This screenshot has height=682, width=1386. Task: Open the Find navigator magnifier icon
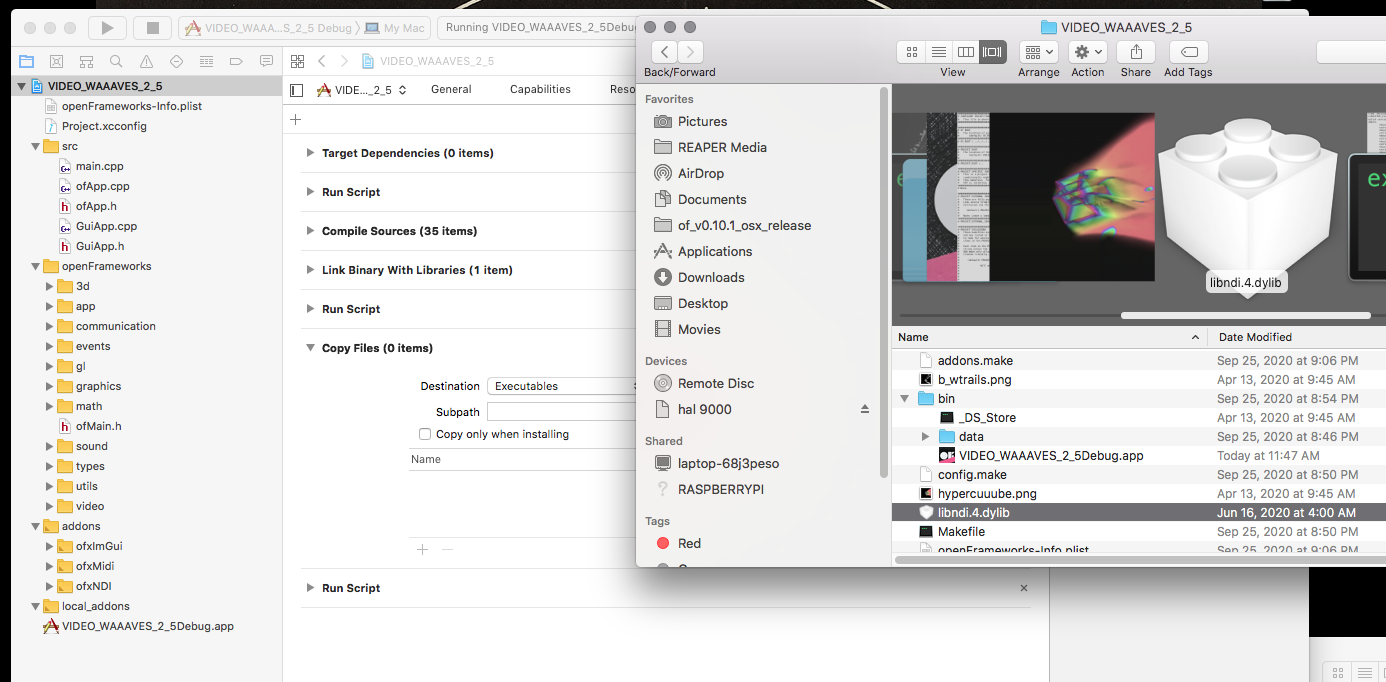[x=116, y=61]
